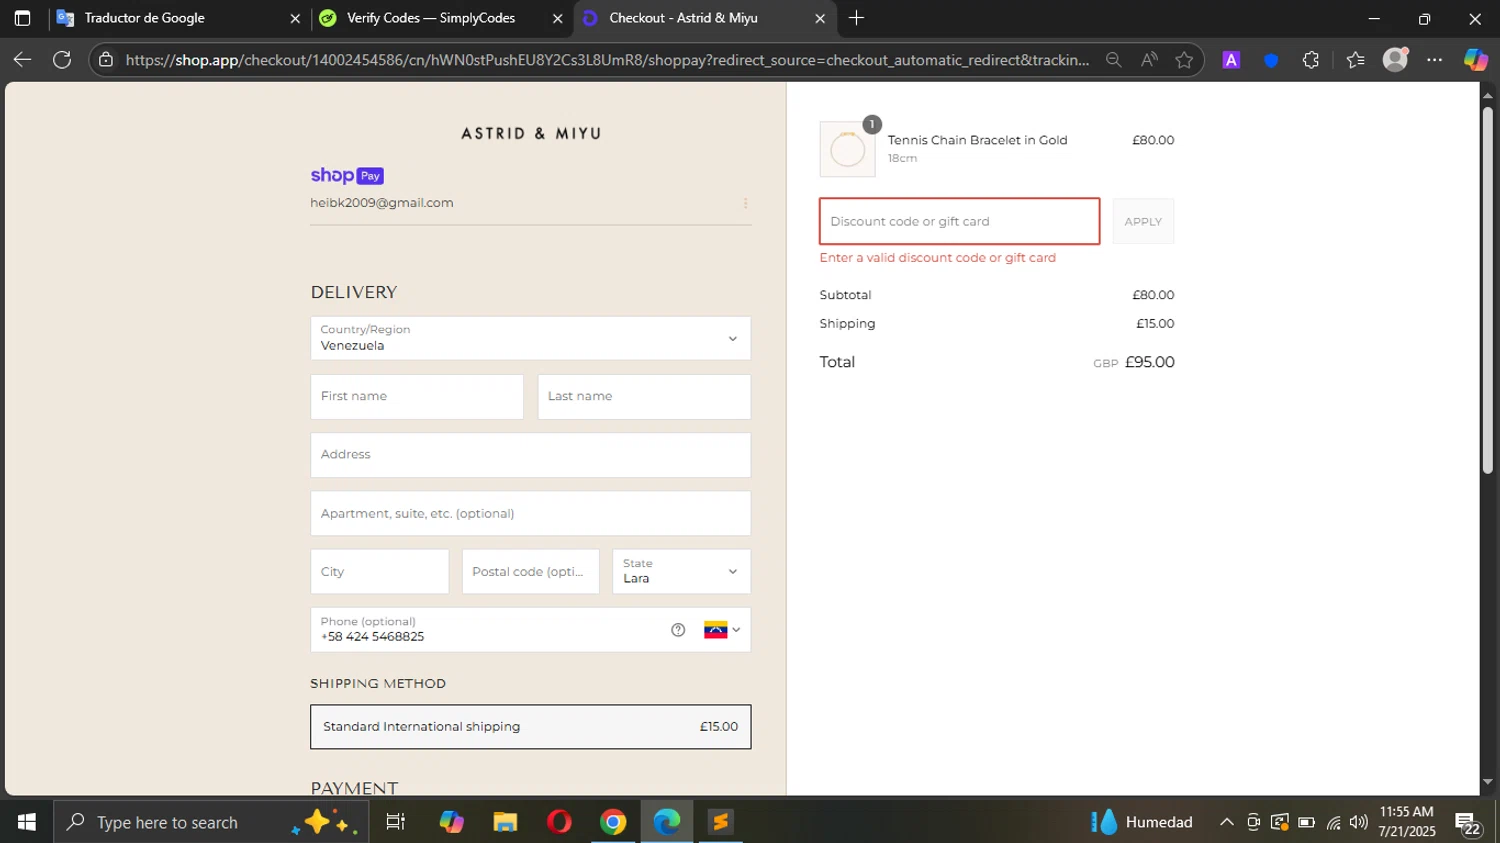1500x843 pixels.
Task: Open the tab actions menu
Action: click(22, 18)
